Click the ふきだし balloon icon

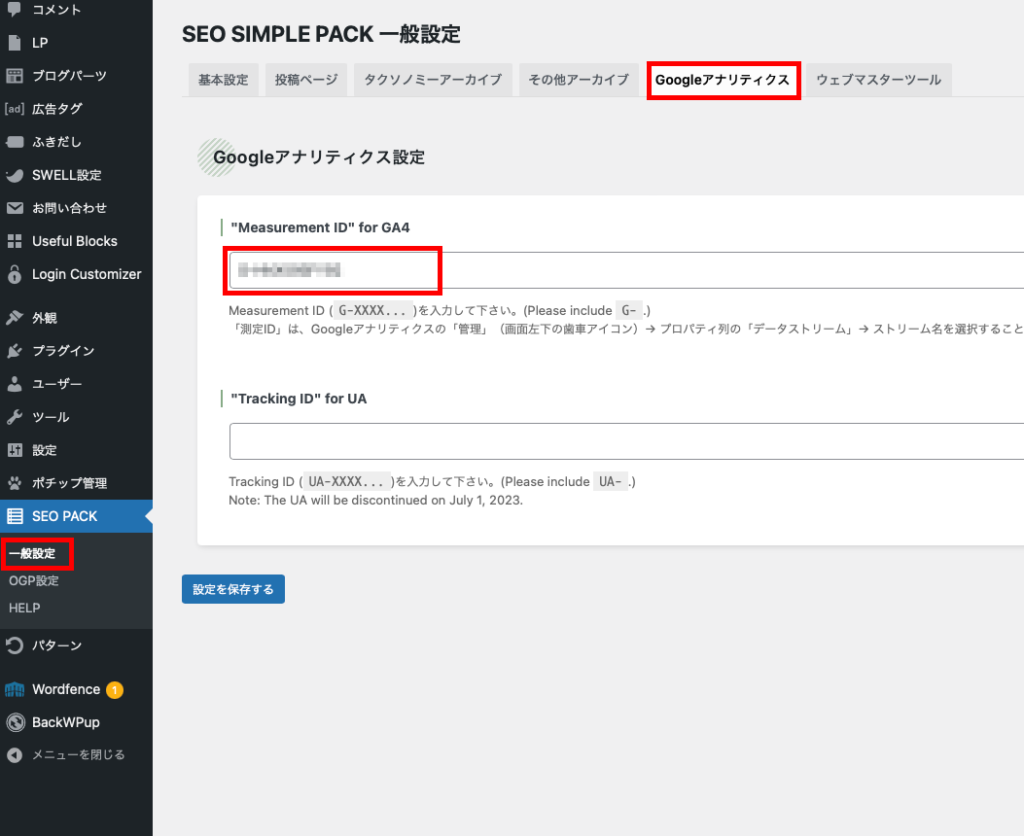[x=14, y=142]
